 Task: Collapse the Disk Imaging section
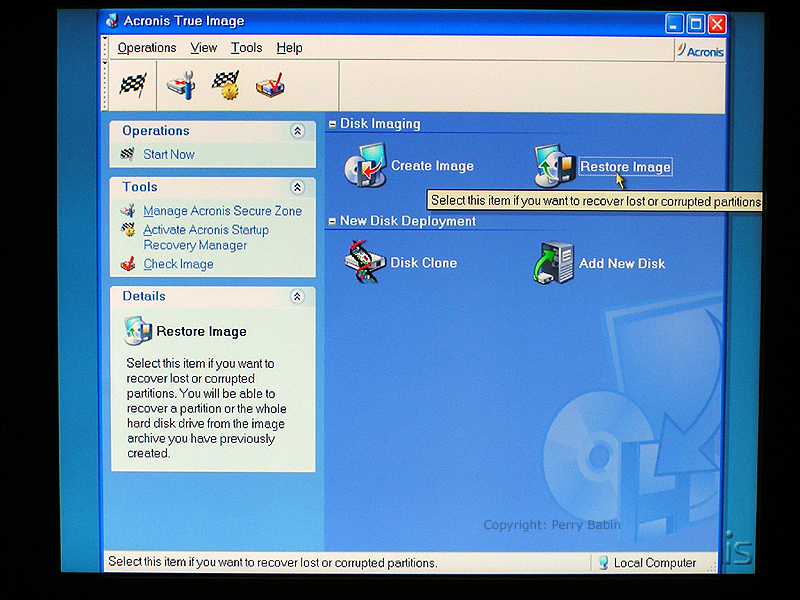click(333, 123)
